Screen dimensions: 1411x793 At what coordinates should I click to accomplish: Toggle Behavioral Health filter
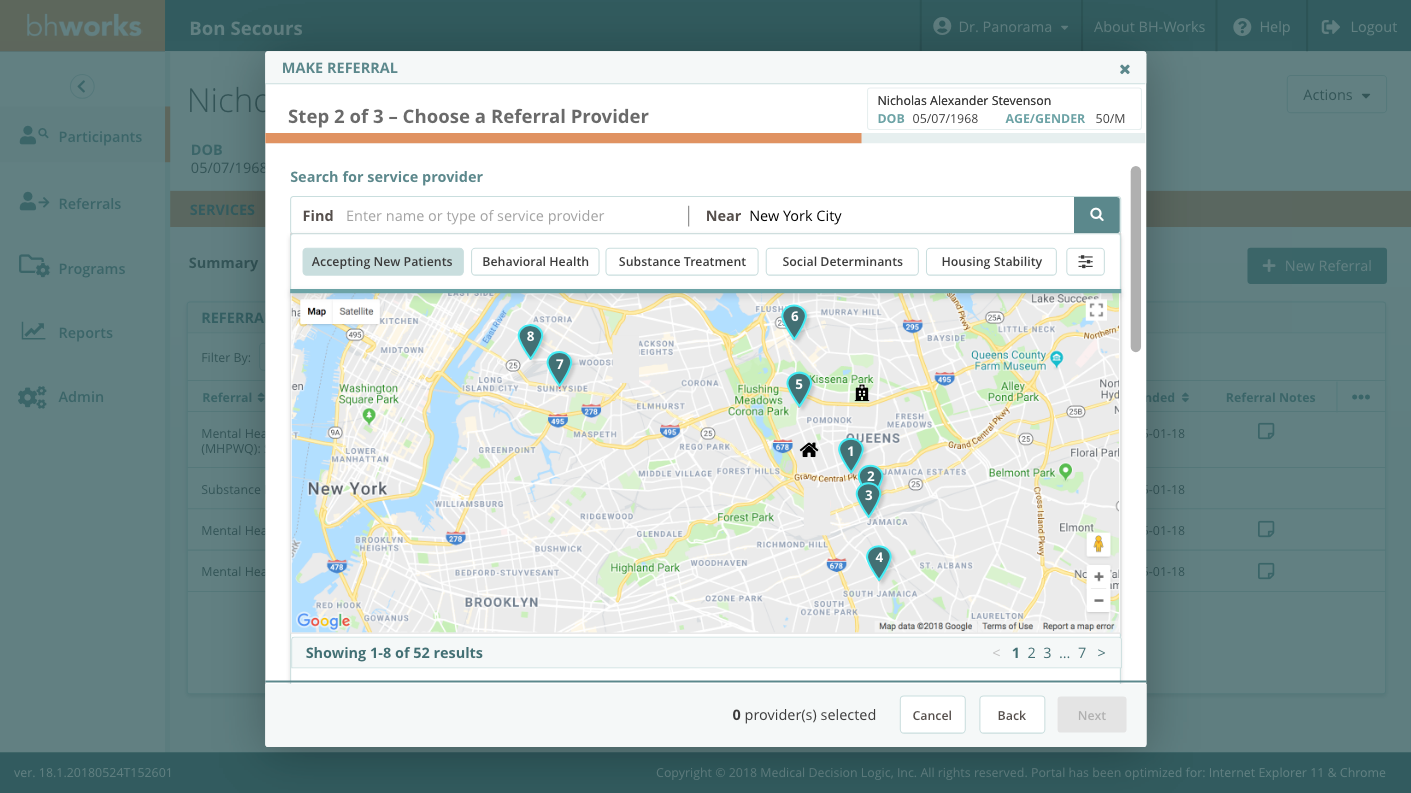pyautogui.click(x=535, y=262)
